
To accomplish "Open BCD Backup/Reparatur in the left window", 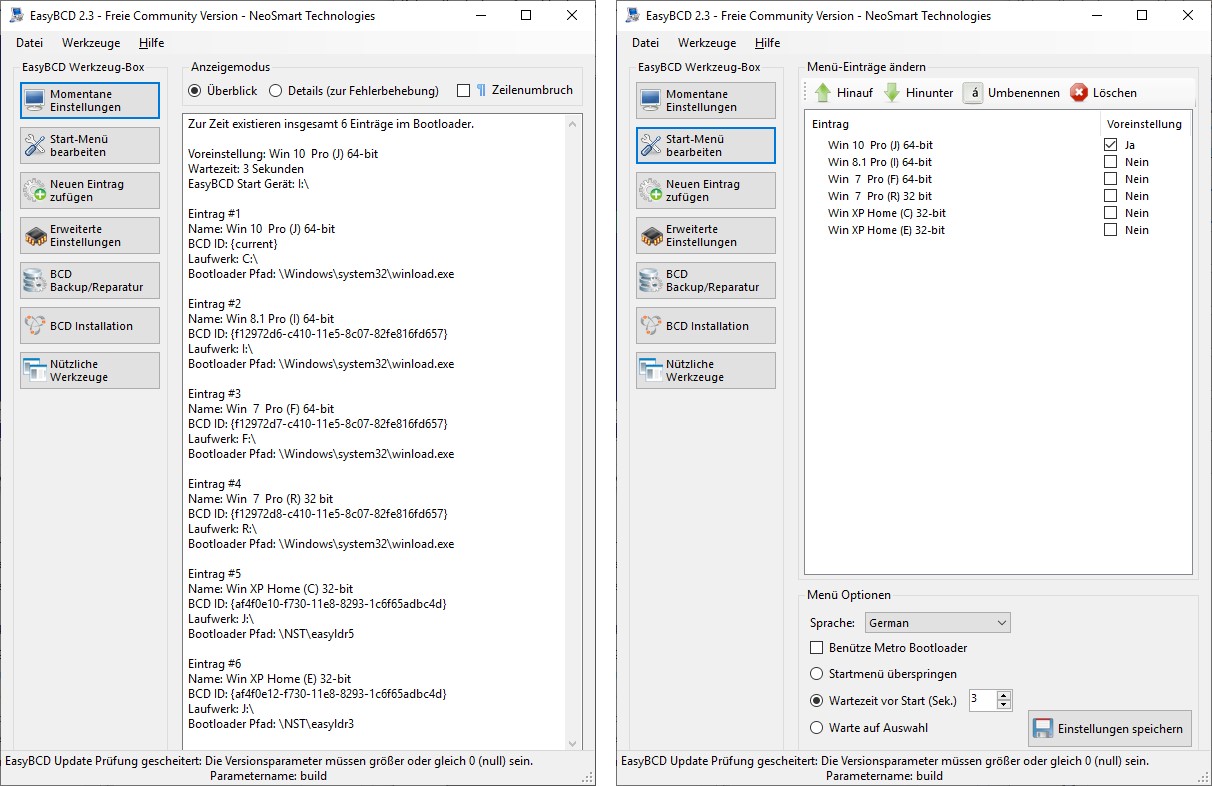I will (90, 280).
